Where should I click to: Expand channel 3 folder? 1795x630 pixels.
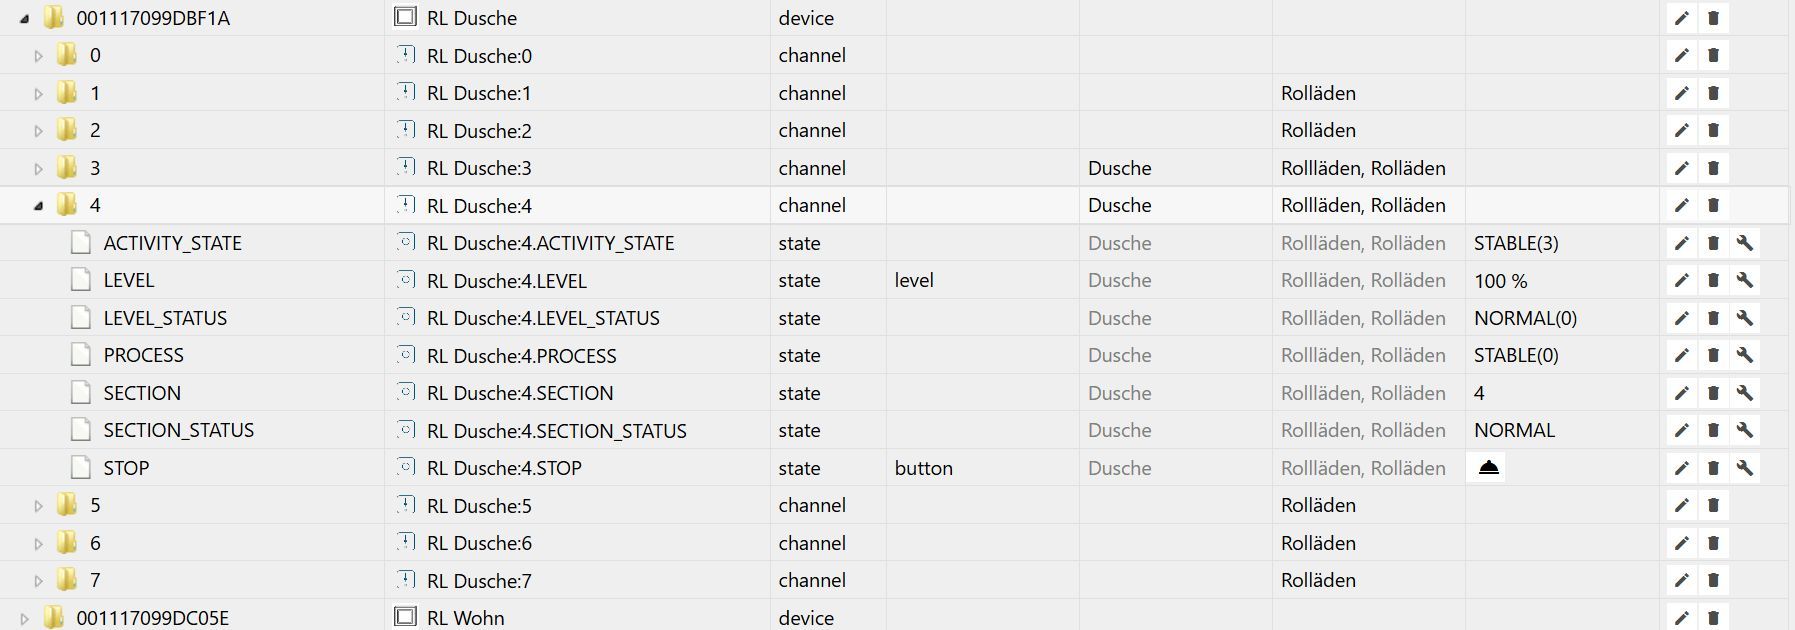(x=38, y=168)
